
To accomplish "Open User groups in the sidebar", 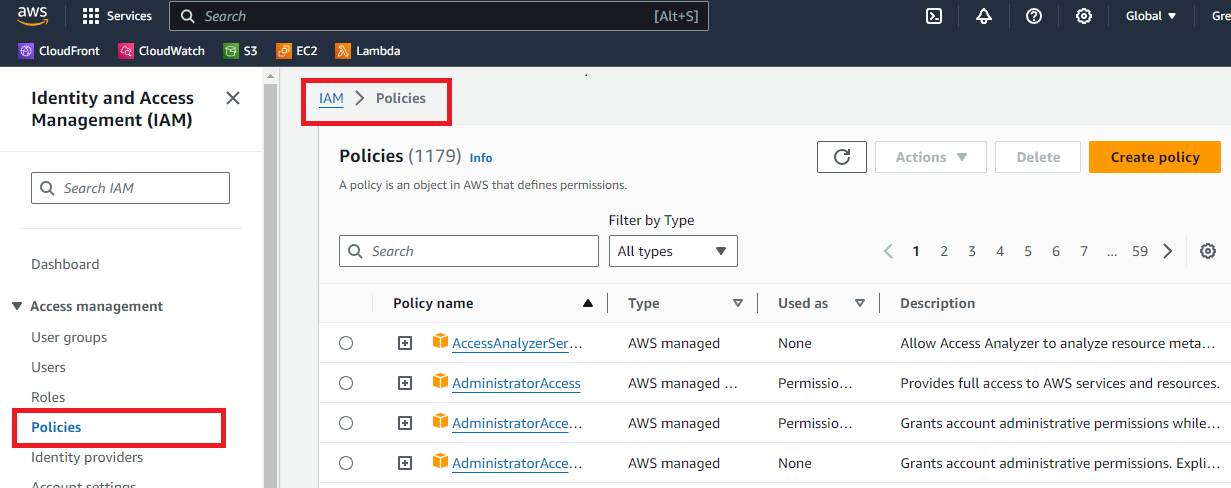I will [x=69, y=337].
